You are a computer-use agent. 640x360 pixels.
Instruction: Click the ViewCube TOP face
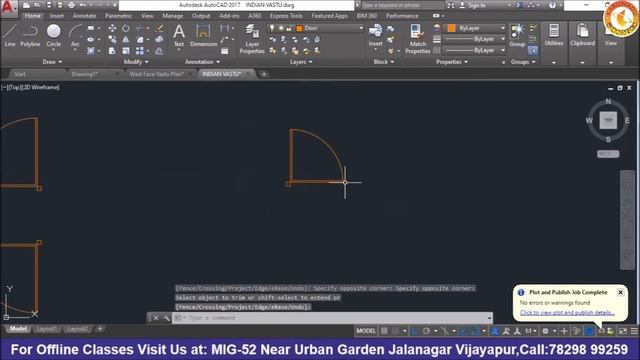pos(608,120)
